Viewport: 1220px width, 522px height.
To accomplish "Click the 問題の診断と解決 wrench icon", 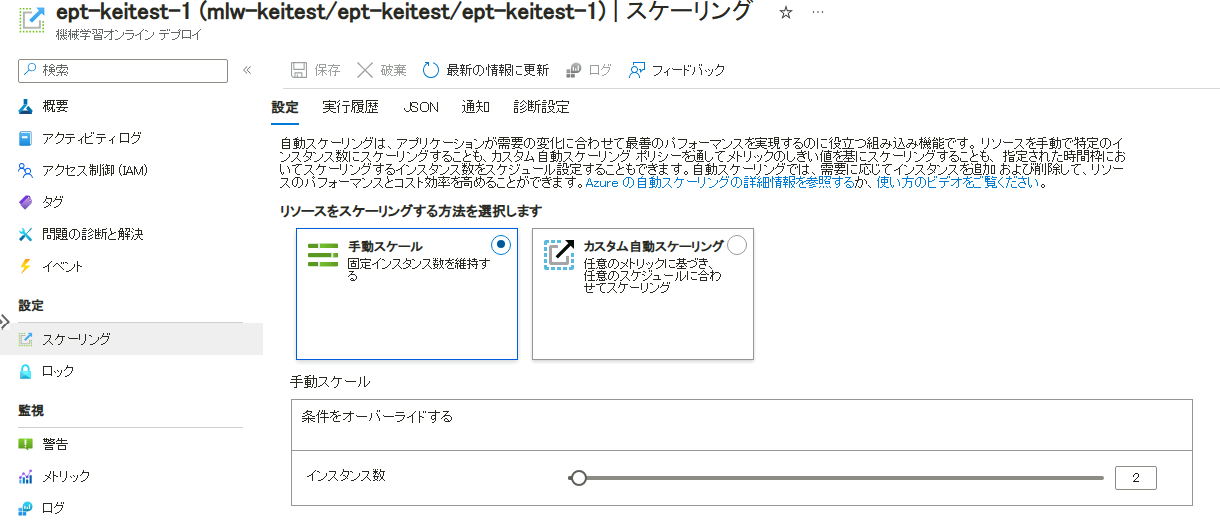I will pyautogui.click(x=27, y=234).
